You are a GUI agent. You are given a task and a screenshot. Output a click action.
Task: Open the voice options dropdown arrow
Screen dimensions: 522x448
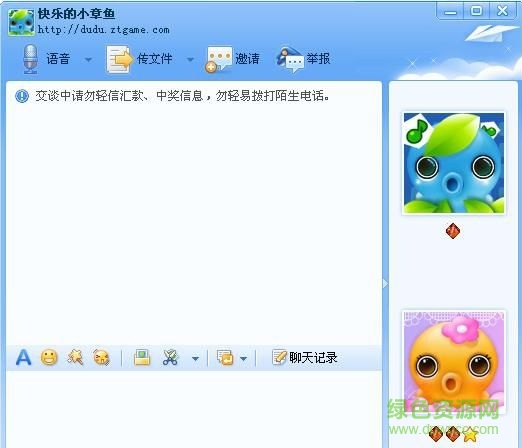88,60
